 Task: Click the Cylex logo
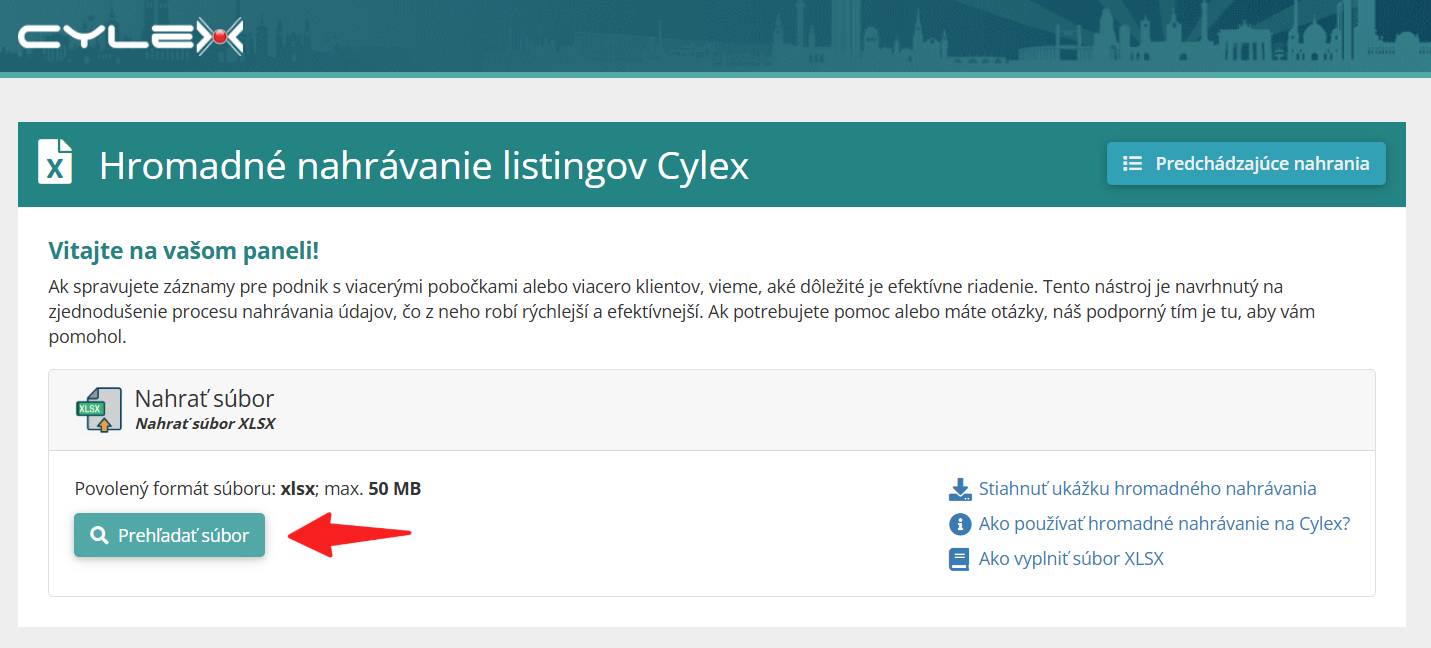[x=131, y=37]
